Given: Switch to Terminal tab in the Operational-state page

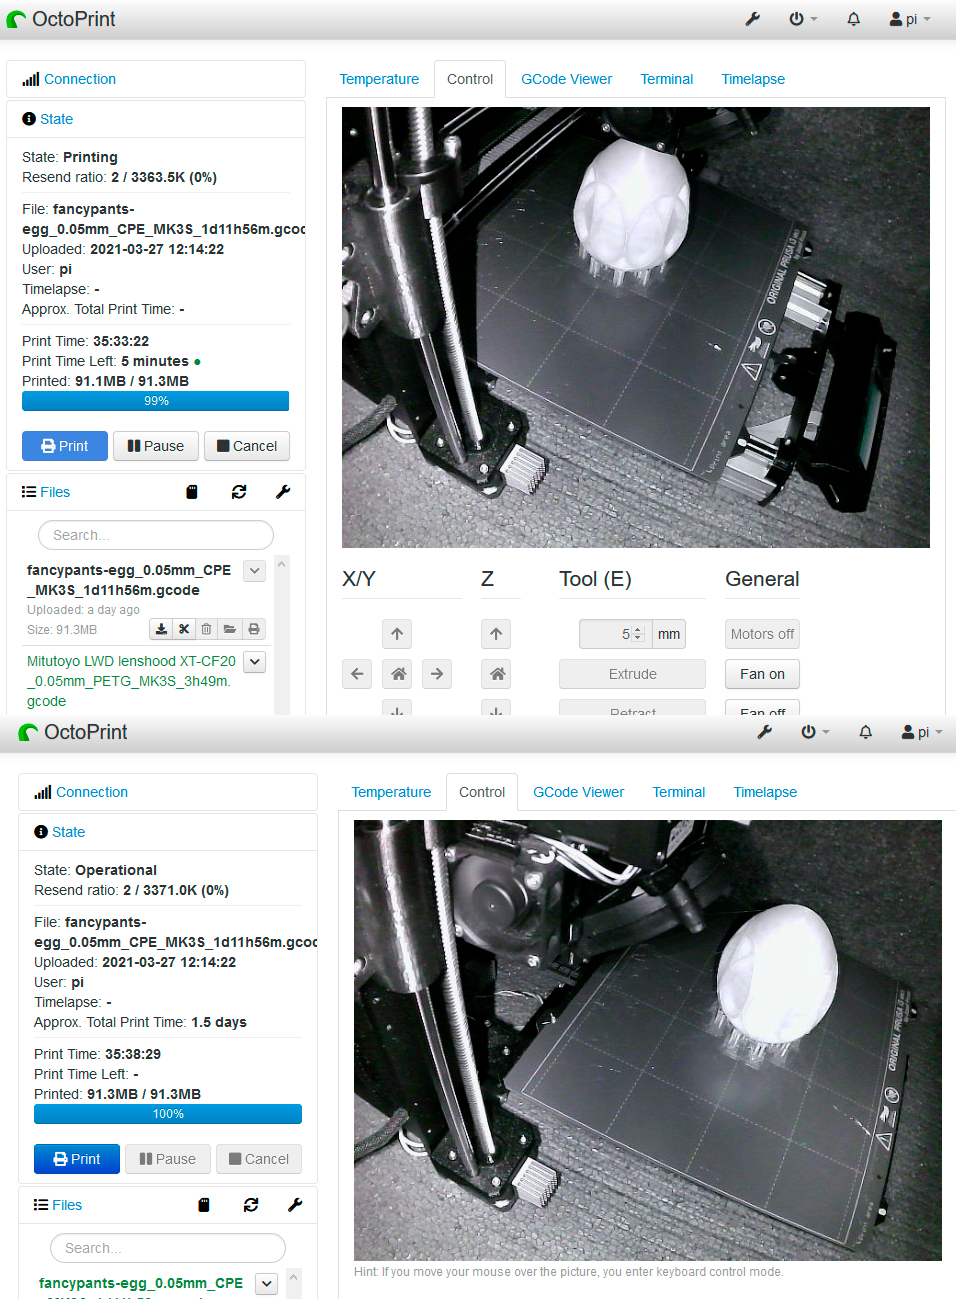Looking at the screenshot, I should [x=678, y=792].
